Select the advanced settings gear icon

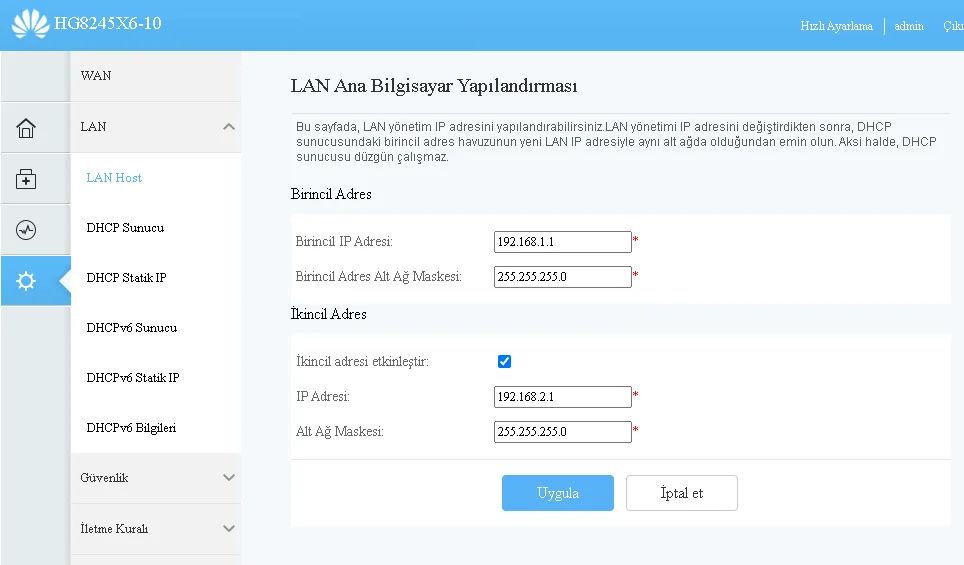click(x=26, y=281)
